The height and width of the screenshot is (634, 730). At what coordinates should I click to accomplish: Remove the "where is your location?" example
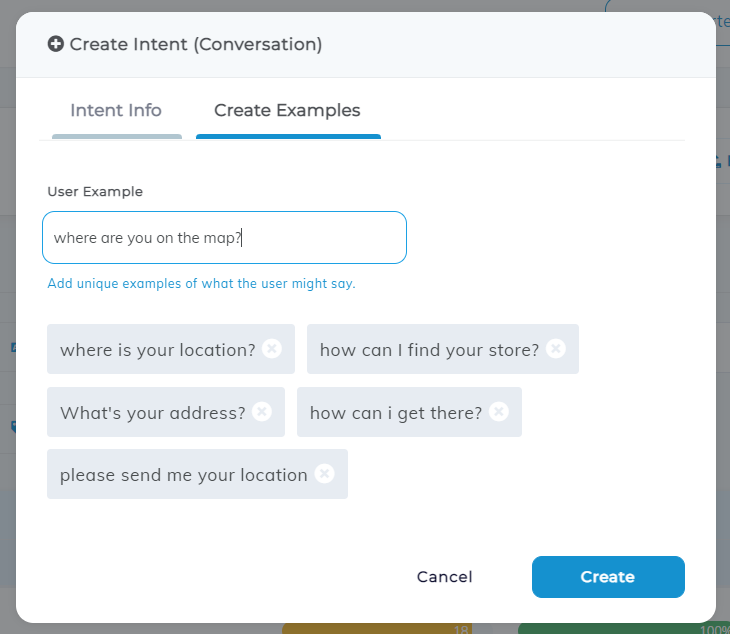click(x=272, y=349)
